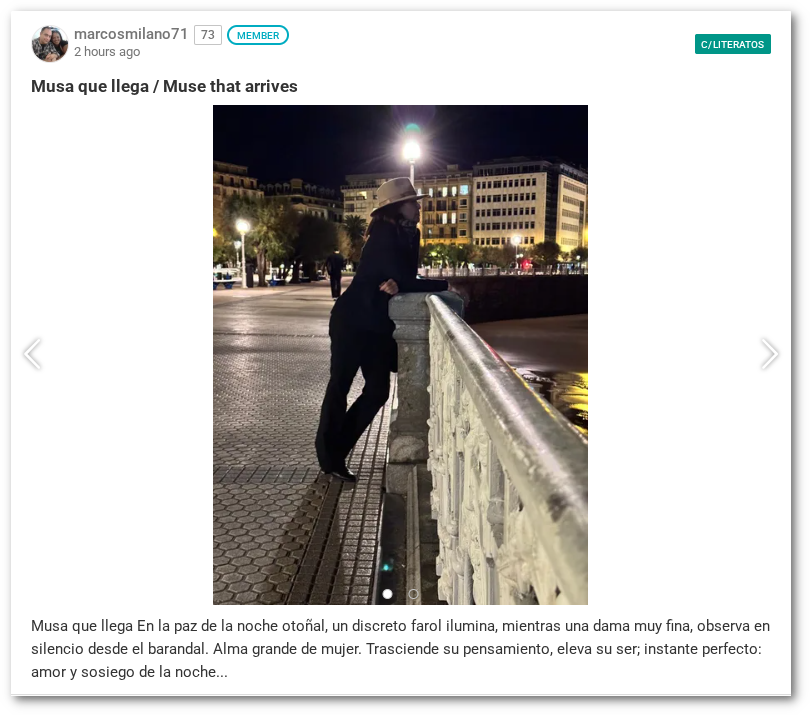Open the post's night promenade photo
Screen dimensions: 810x715
pyautogui.click(x=400, y=355)
